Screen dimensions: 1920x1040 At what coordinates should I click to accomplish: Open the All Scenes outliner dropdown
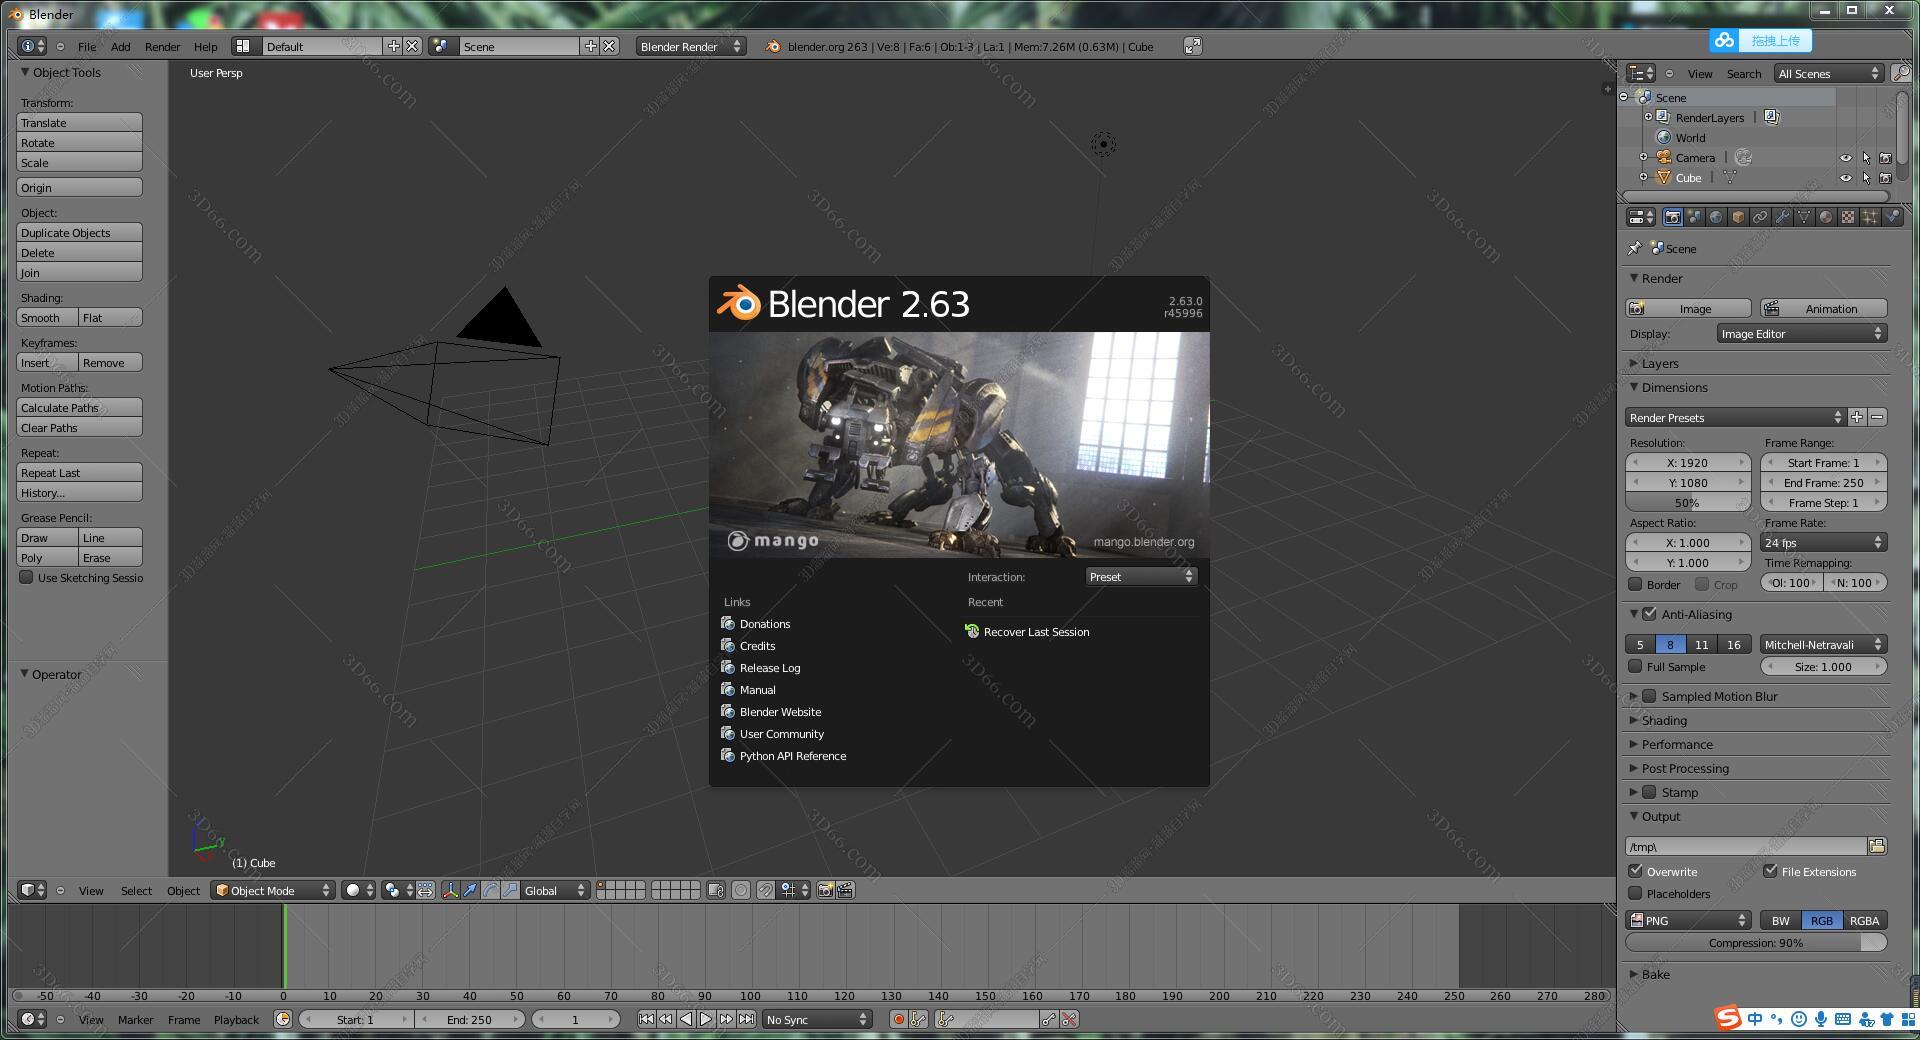[1829, 73]
